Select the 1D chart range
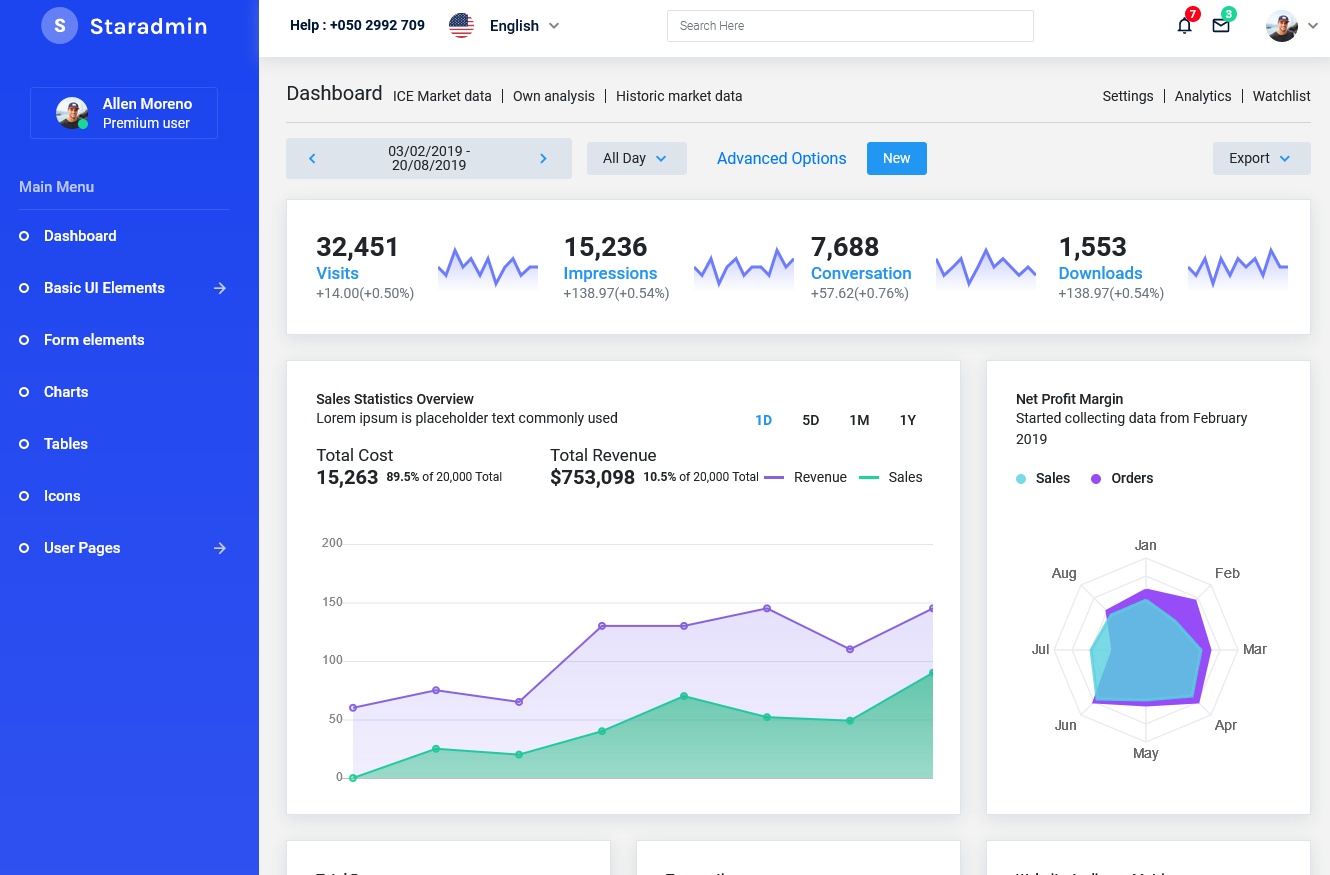 tap(763, 420)
